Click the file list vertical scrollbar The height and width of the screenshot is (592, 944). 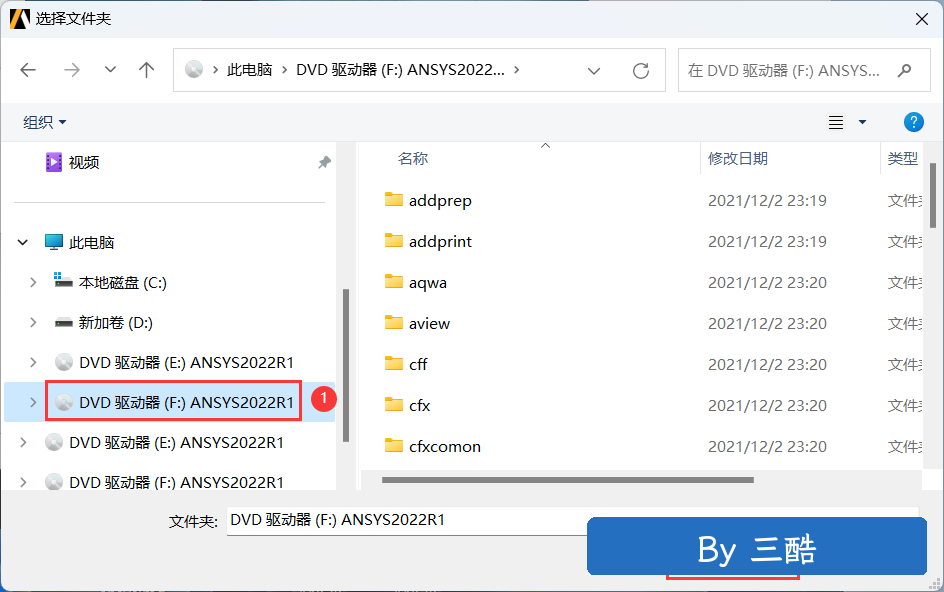(x=933, y=195)
